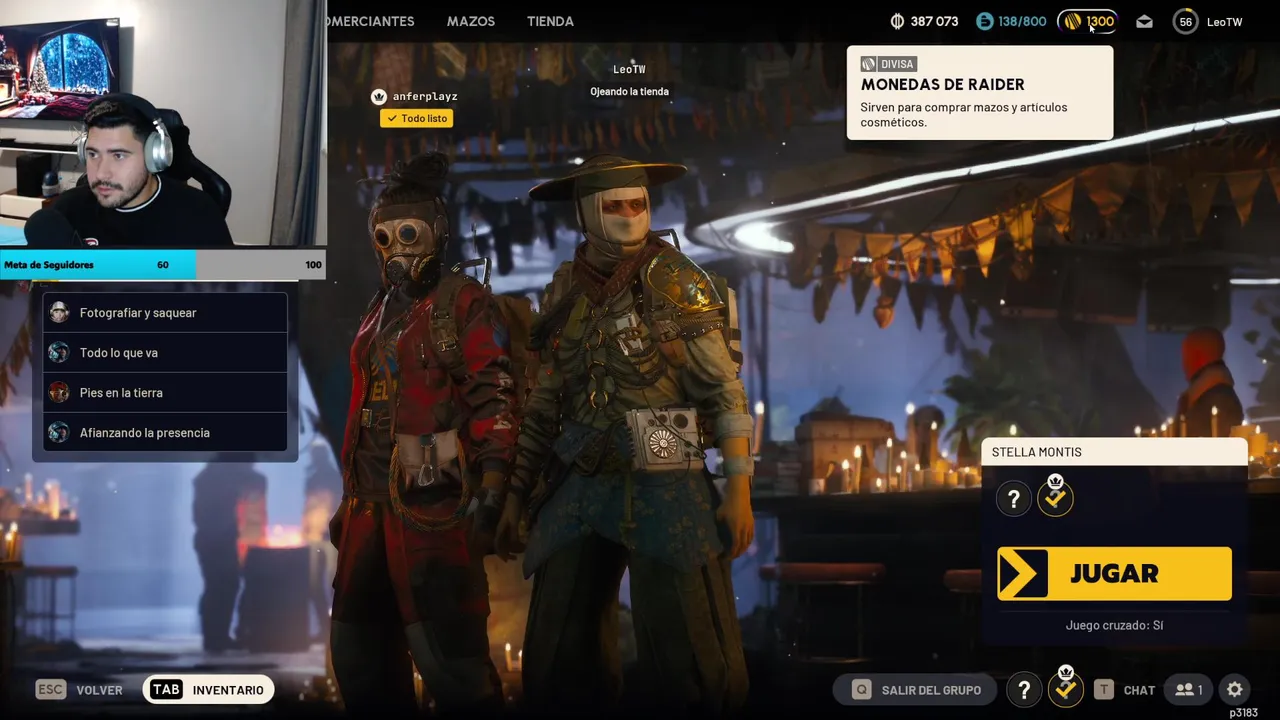Open the Afianzando la presencia quest

point(166,433)
